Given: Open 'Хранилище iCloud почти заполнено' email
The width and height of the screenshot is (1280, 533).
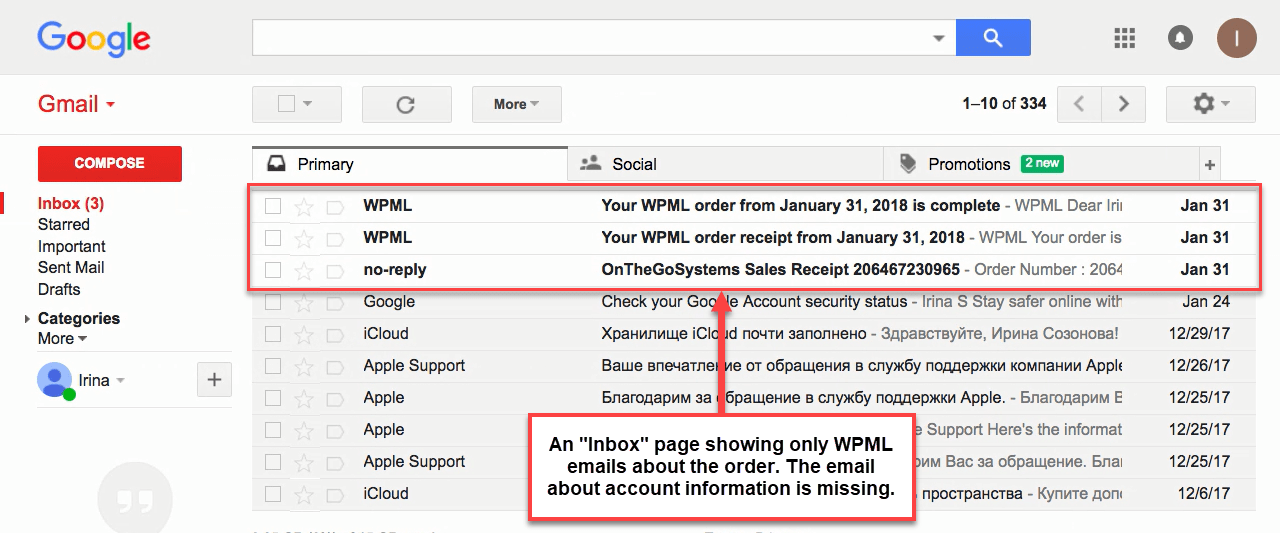Looking at the screenshot, I should point(734,334).
